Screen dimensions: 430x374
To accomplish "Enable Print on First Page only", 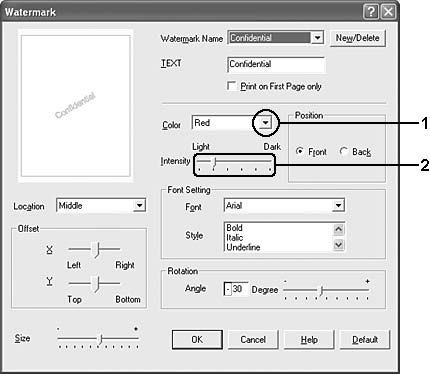I will tap(232, 86).
